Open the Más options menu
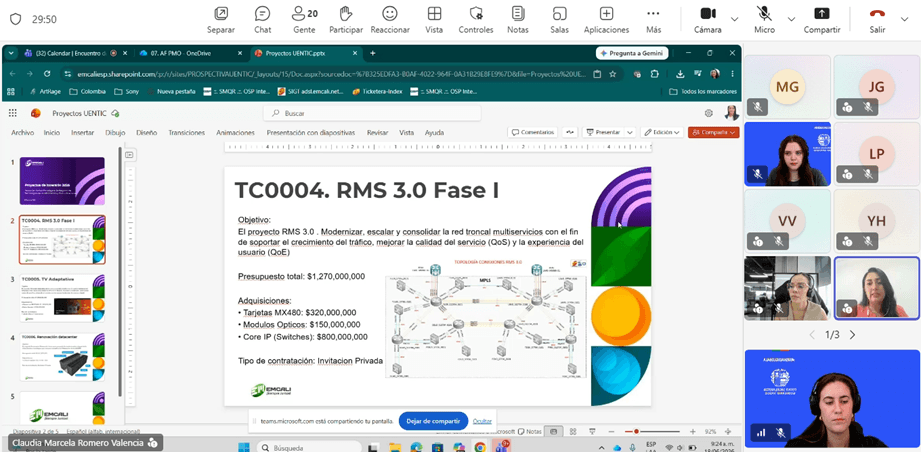Viewport: 921px width, 452px height. 653,19
